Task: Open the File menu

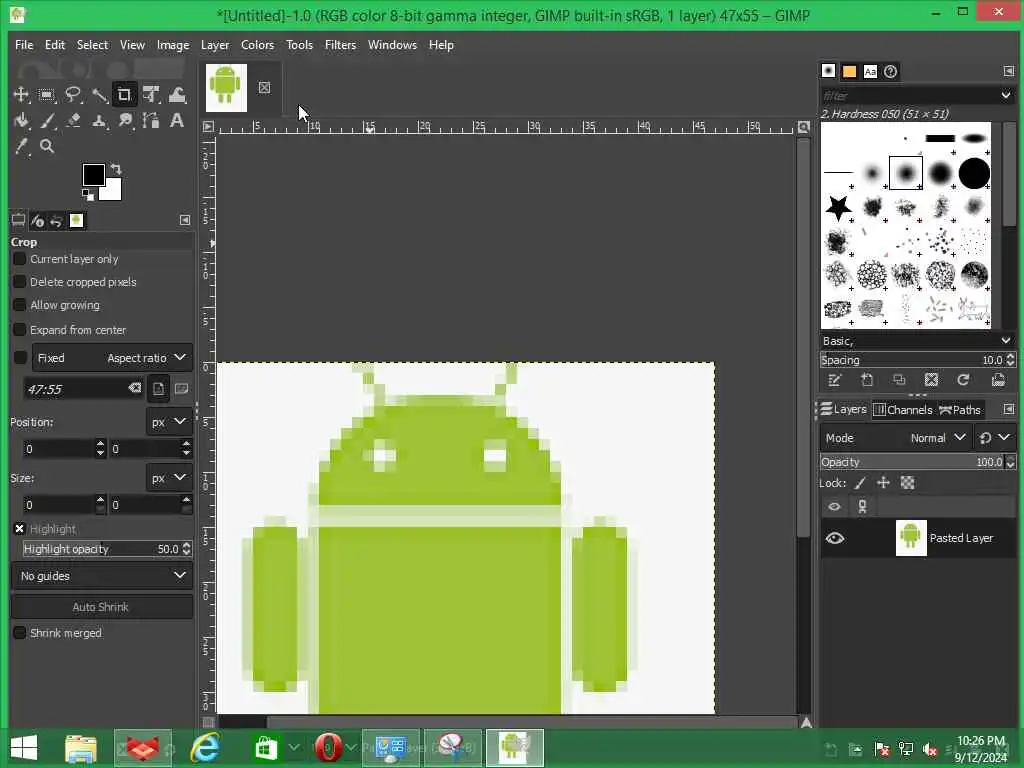Action: (24, 45)
